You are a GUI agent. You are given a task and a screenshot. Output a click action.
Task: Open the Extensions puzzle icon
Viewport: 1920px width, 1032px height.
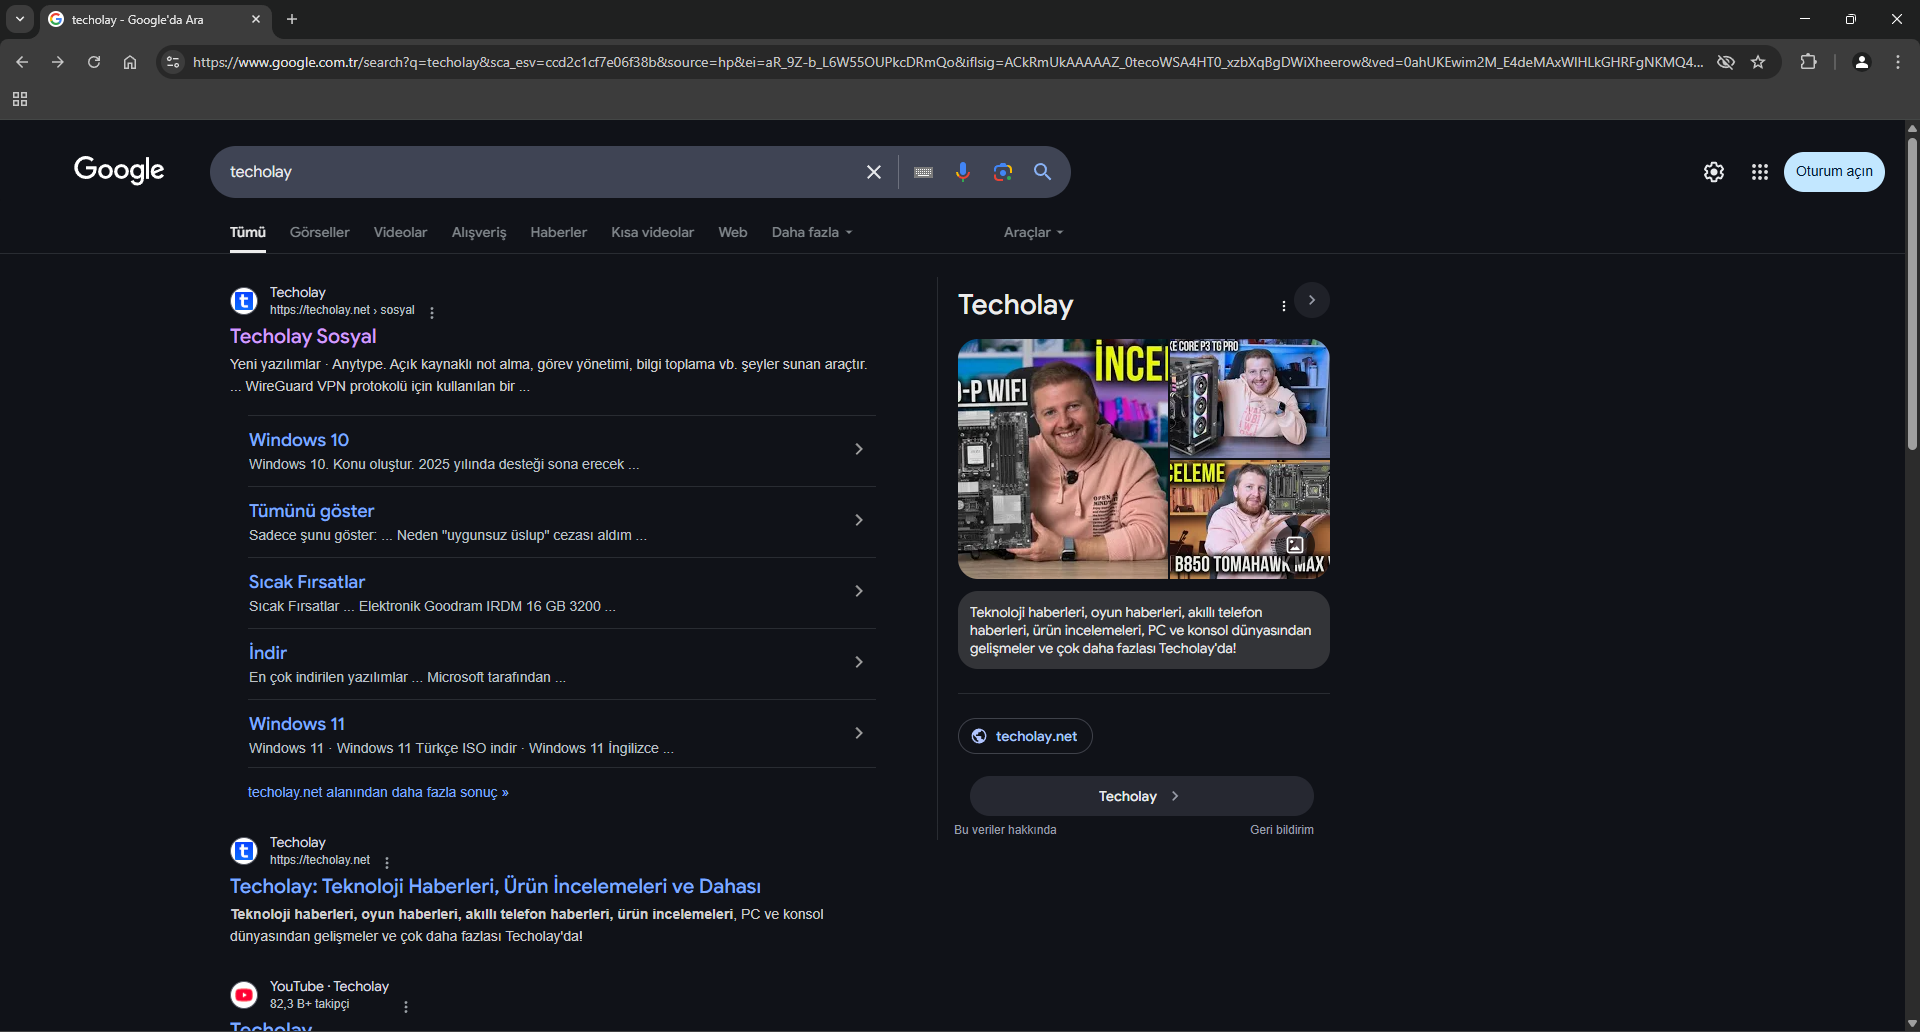tap(1808, 62)
